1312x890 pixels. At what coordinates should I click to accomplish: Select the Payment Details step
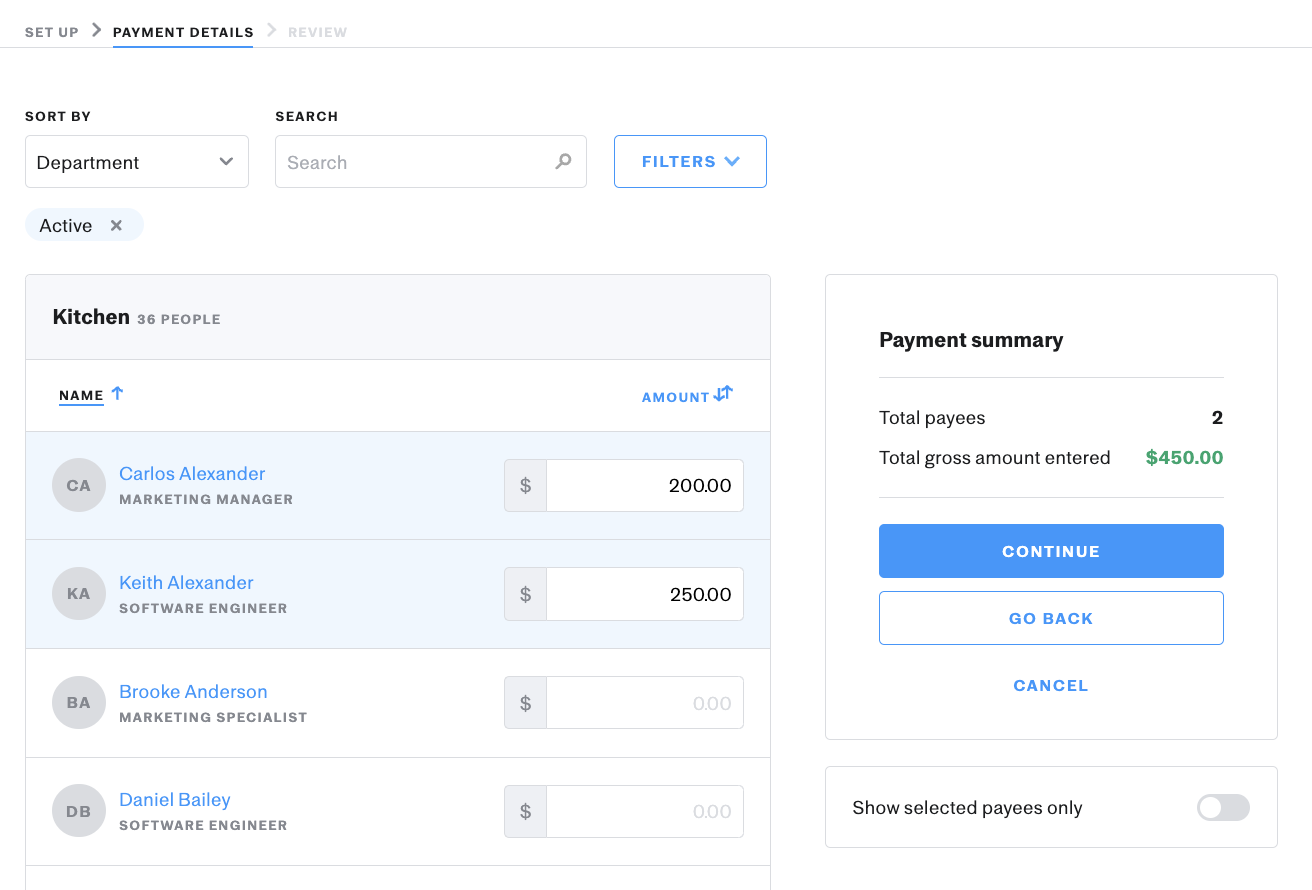(x=183, y=32)
